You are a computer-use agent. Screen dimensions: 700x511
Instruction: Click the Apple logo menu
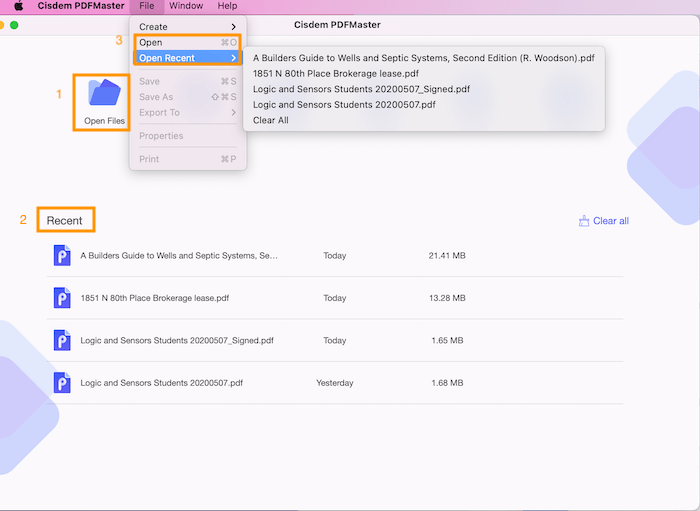18,6
